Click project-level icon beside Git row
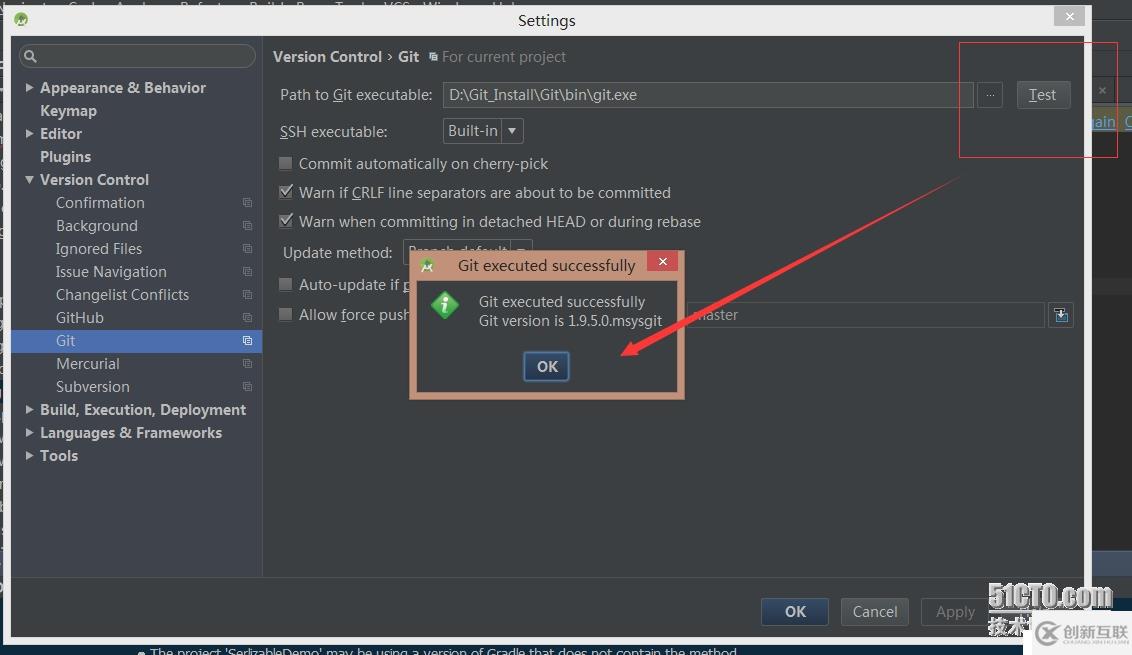1132x655 pixels. (x=248, y=341)
